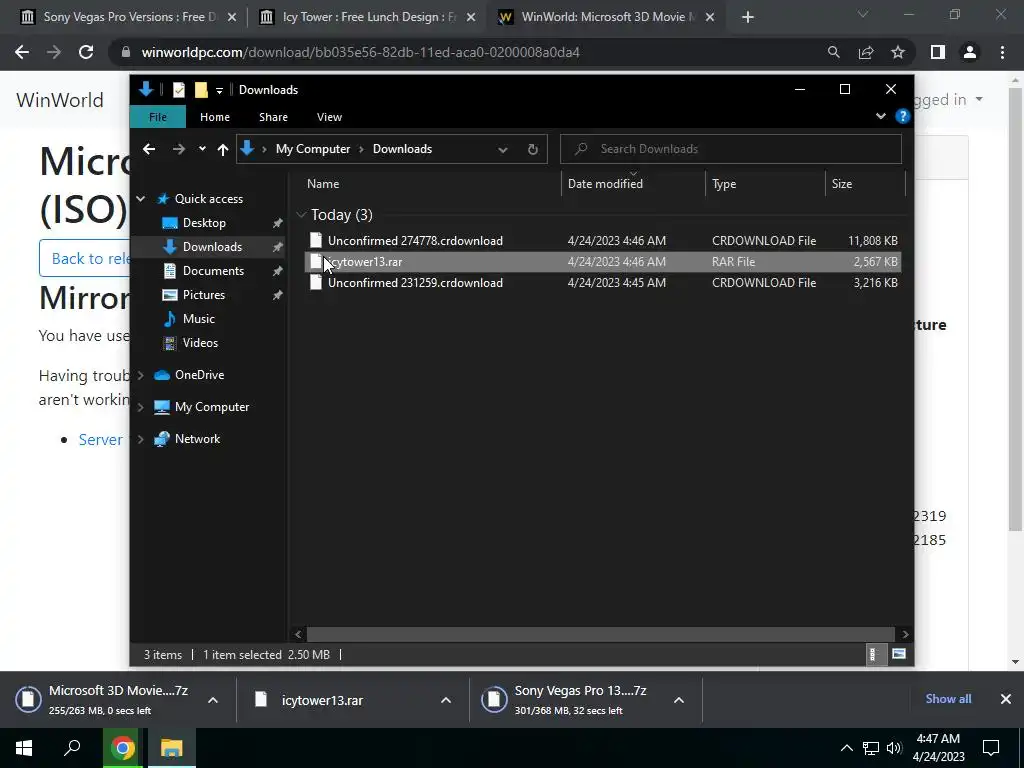The height and width of the screenshot is (768, 1024).
Task: Bookmark this page with star icon
Action: pyautogui.click(x=898, y=52)
